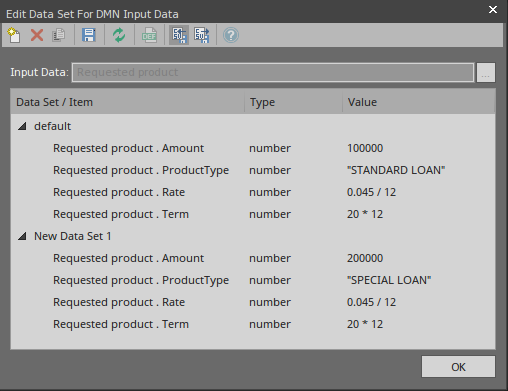508x391 pixels.
Task: Click the Input Data browse ellipsis button
Action: (x=486, y=72)
